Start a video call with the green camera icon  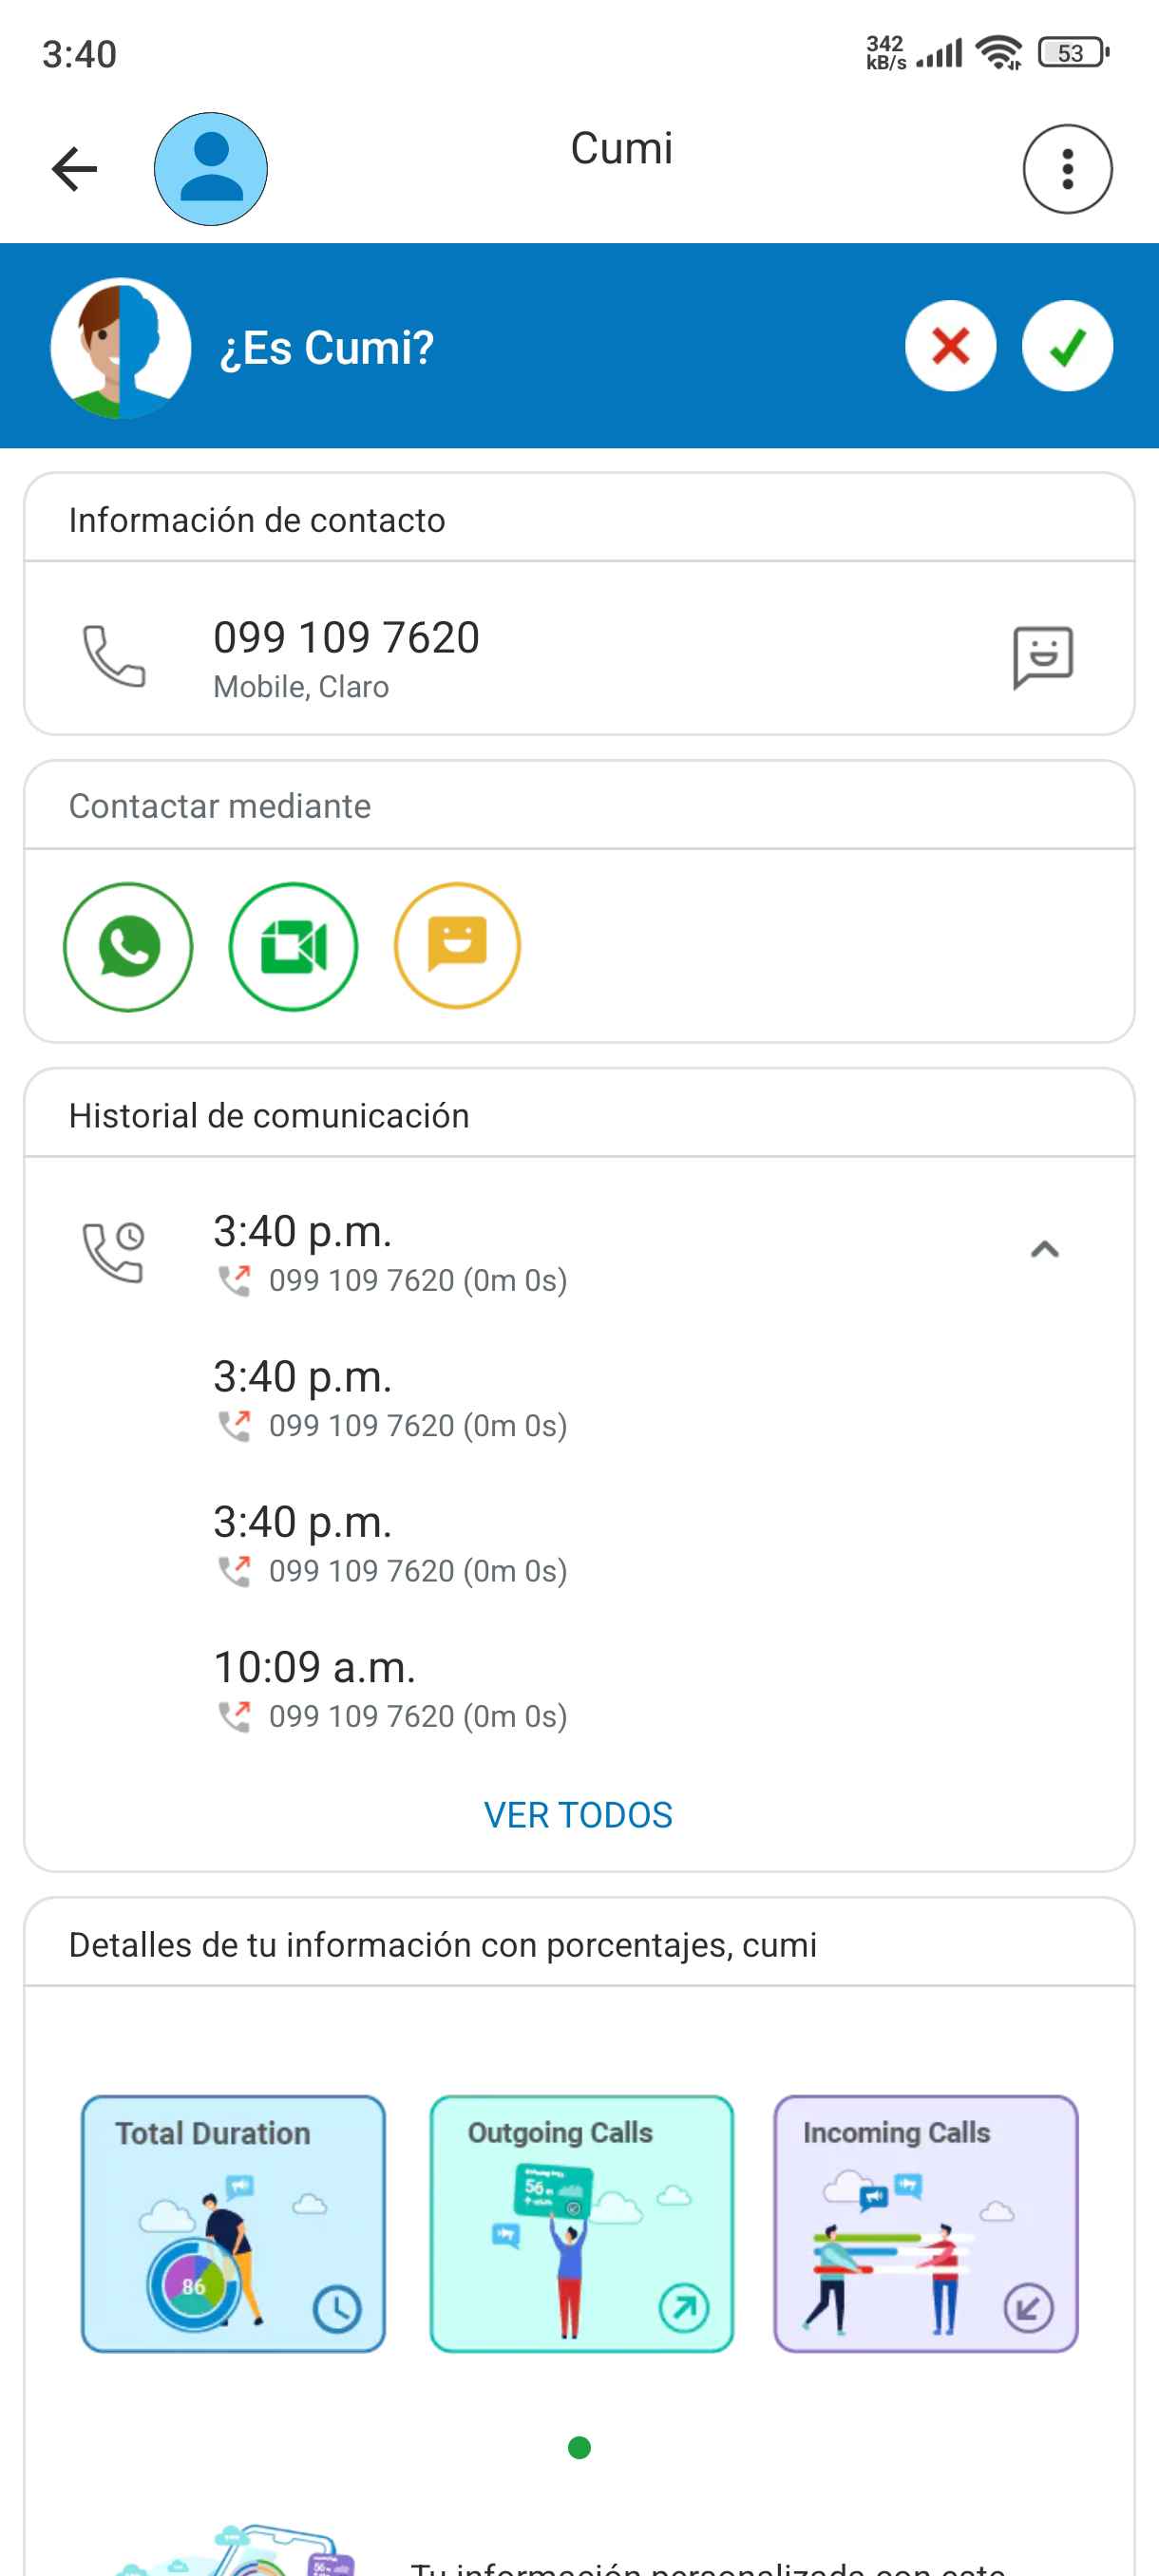click(x=293, y=946)
